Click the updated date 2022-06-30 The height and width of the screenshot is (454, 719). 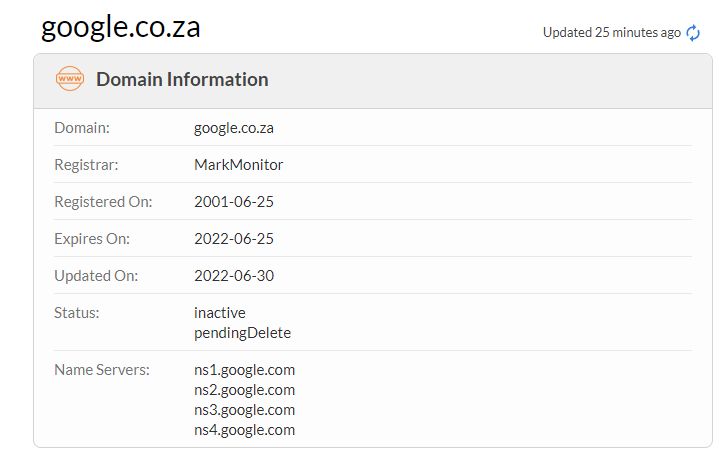click(x=234, y=276)
